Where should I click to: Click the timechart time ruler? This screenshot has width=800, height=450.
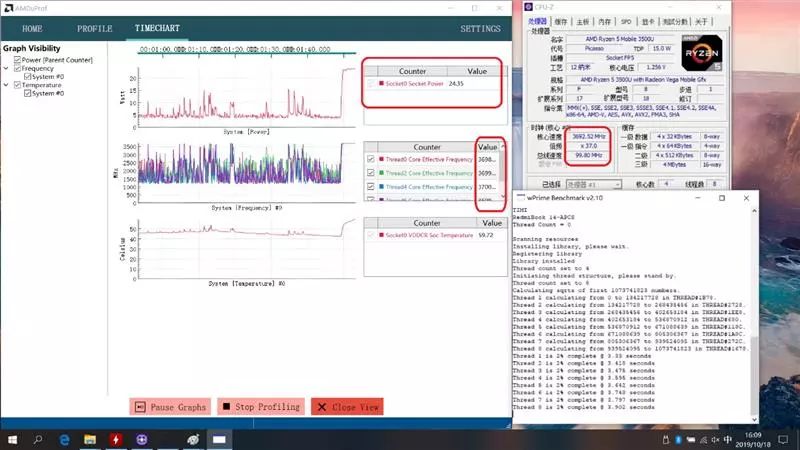click(x=247, y=50)
